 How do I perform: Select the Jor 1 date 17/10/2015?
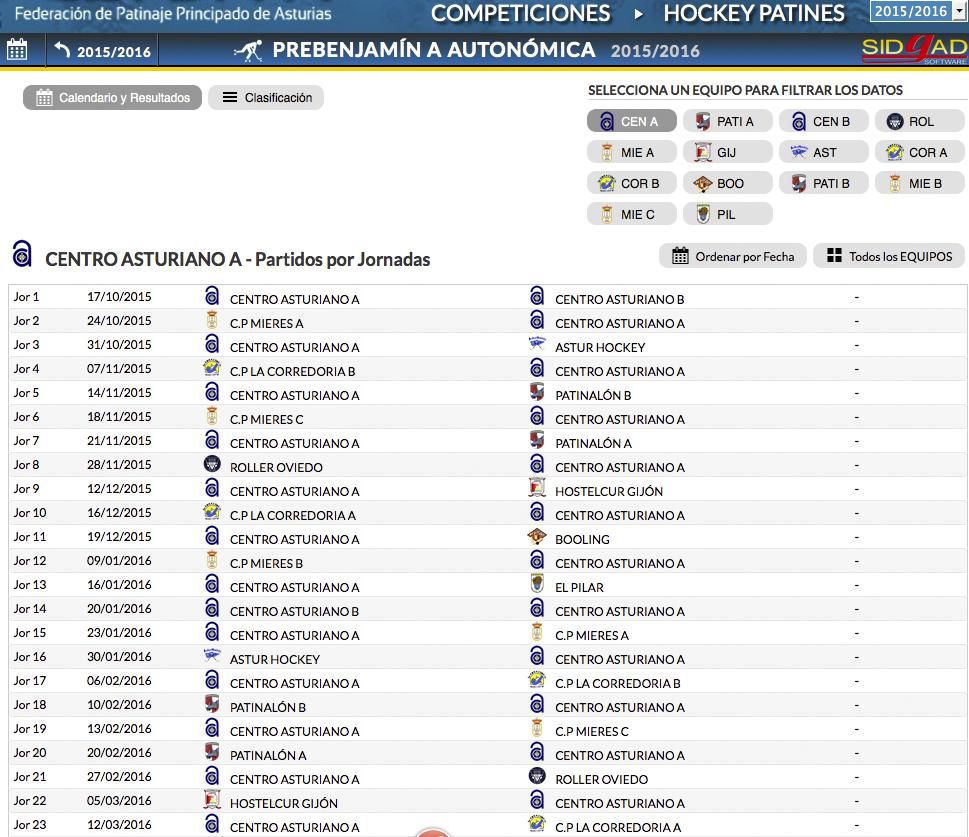point(119,297)
